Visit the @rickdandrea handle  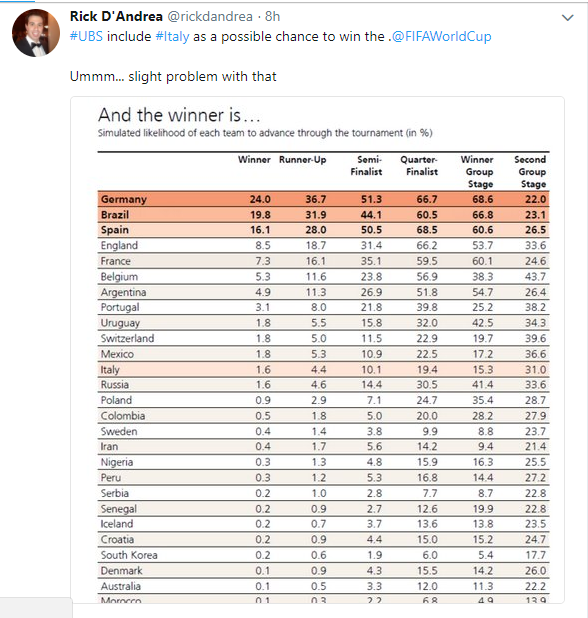tap(210, 17)
